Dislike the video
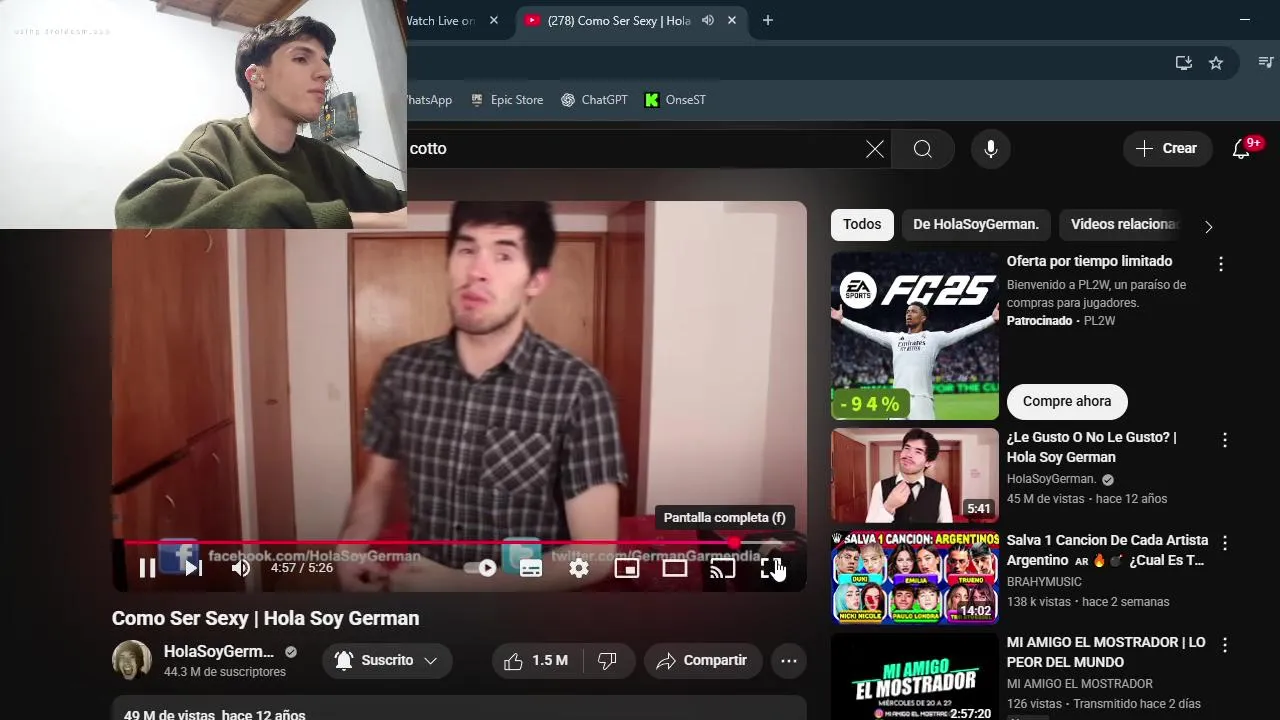This screenshot has height=720, width=1280. (x=607, y=661)
